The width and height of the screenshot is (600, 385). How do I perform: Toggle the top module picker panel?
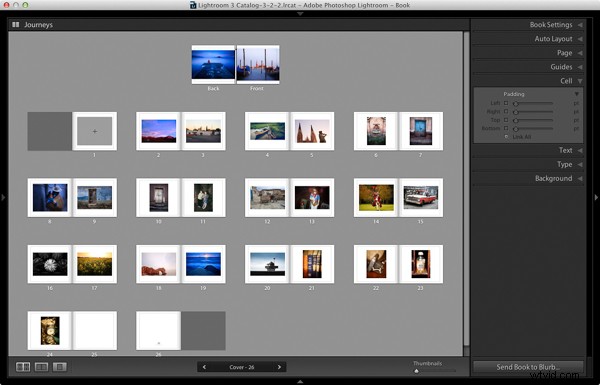[x=300, y=13]
